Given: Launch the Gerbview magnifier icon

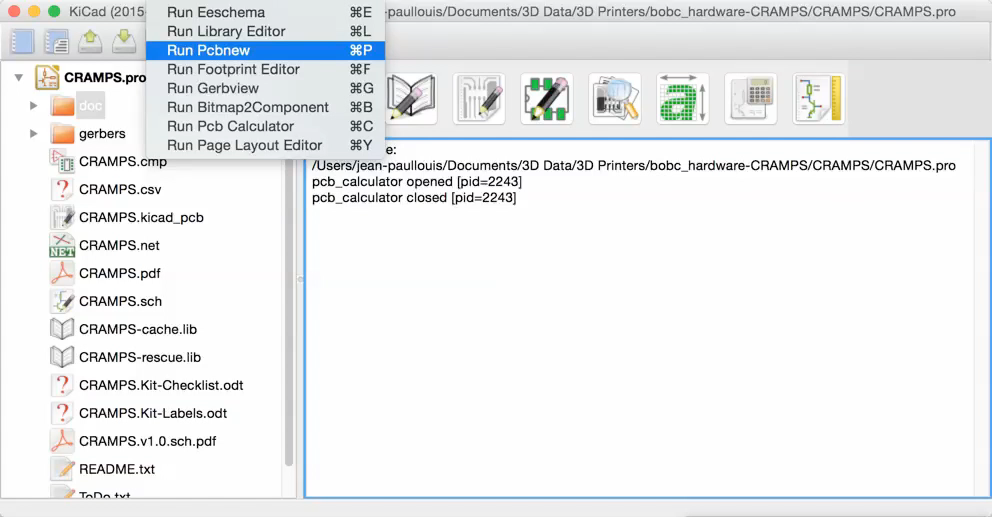Looking at the screenshot, I should tap(615, 98).
